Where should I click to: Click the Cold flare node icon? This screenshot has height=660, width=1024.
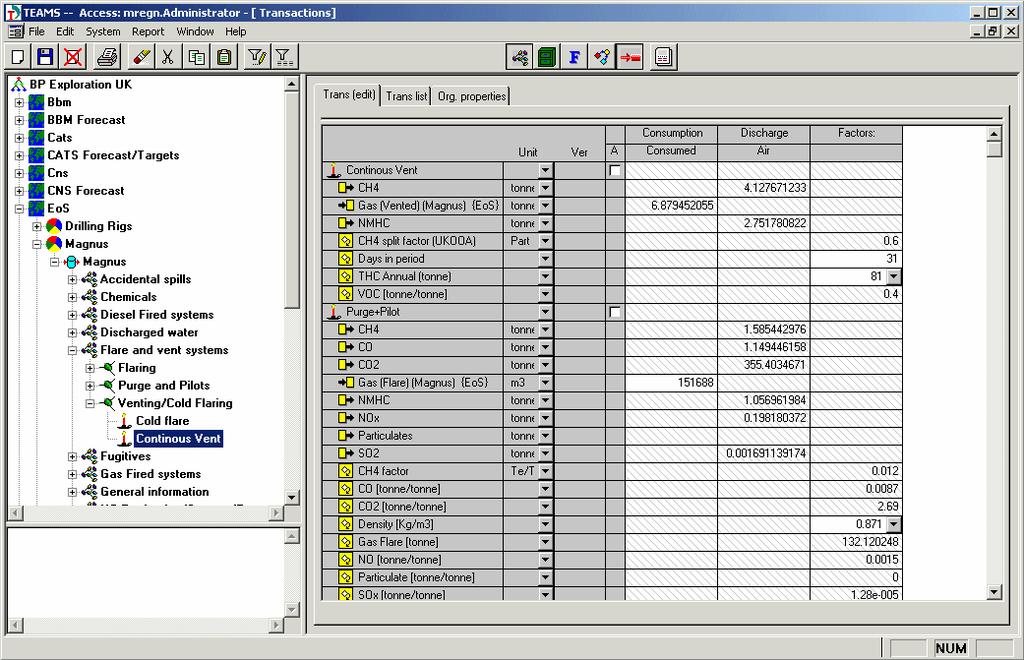click(x=125, y=420)
